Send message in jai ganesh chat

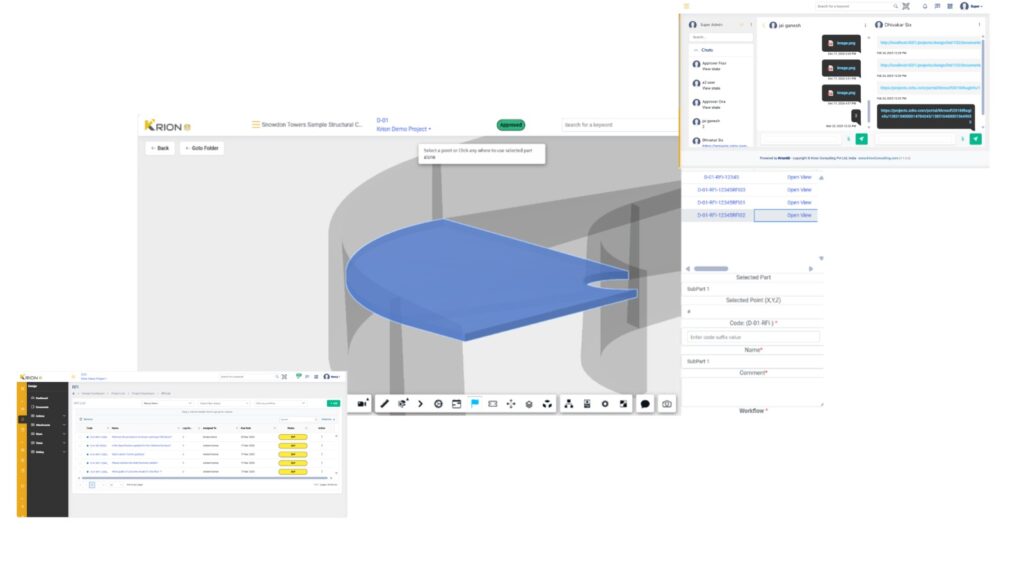coord(861,139)
